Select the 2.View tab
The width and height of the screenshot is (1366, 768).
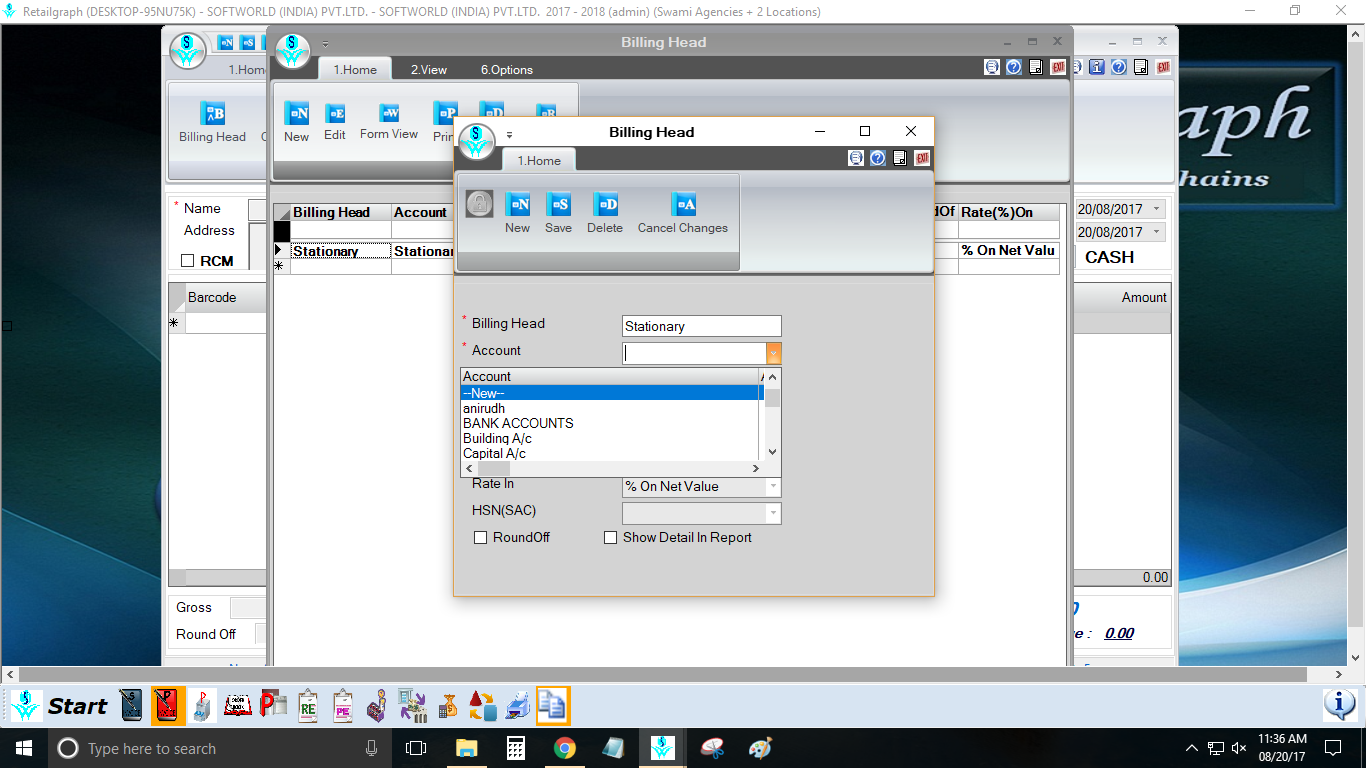(x=429, y=69)
